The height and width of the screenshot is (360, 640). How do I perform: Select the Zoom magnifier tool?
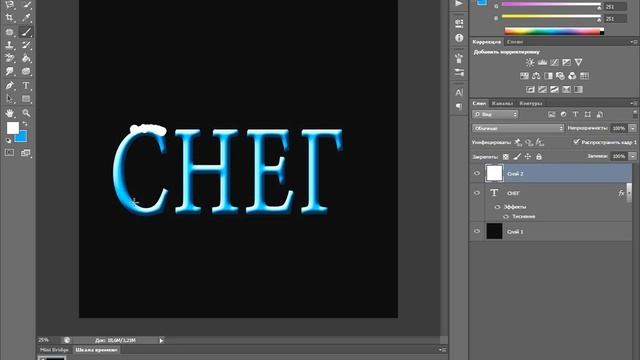[x=26, y=113]
